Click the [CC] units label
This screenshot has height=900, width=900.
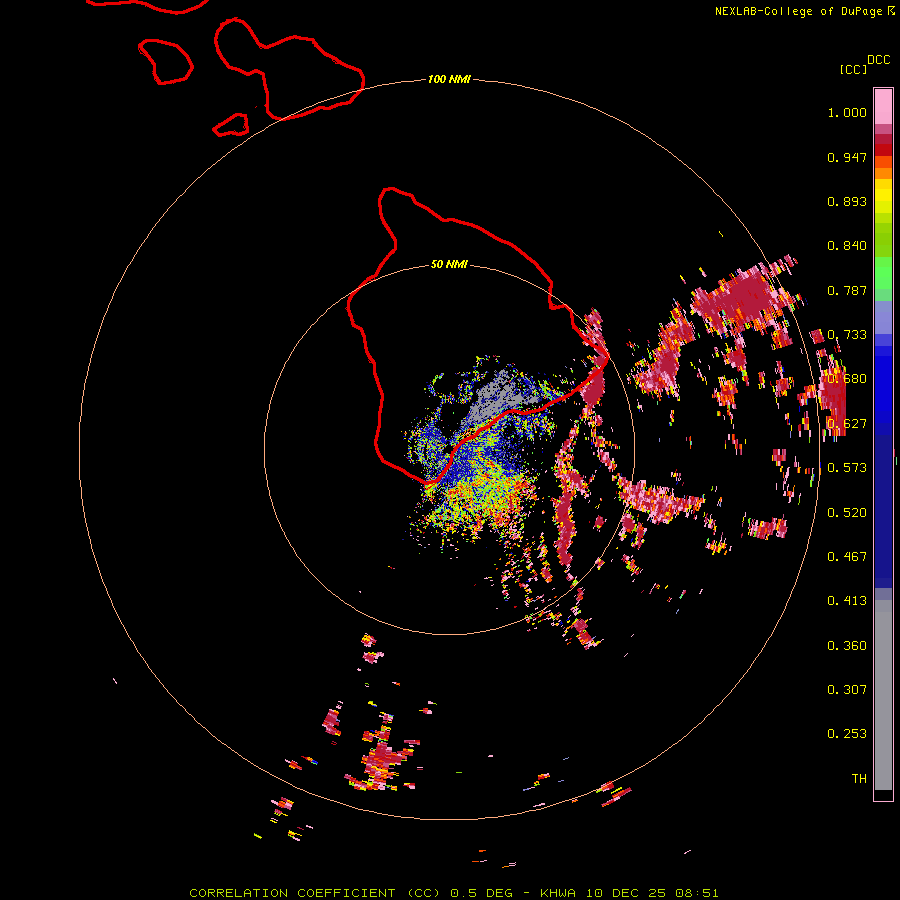(x=854, y=69)
